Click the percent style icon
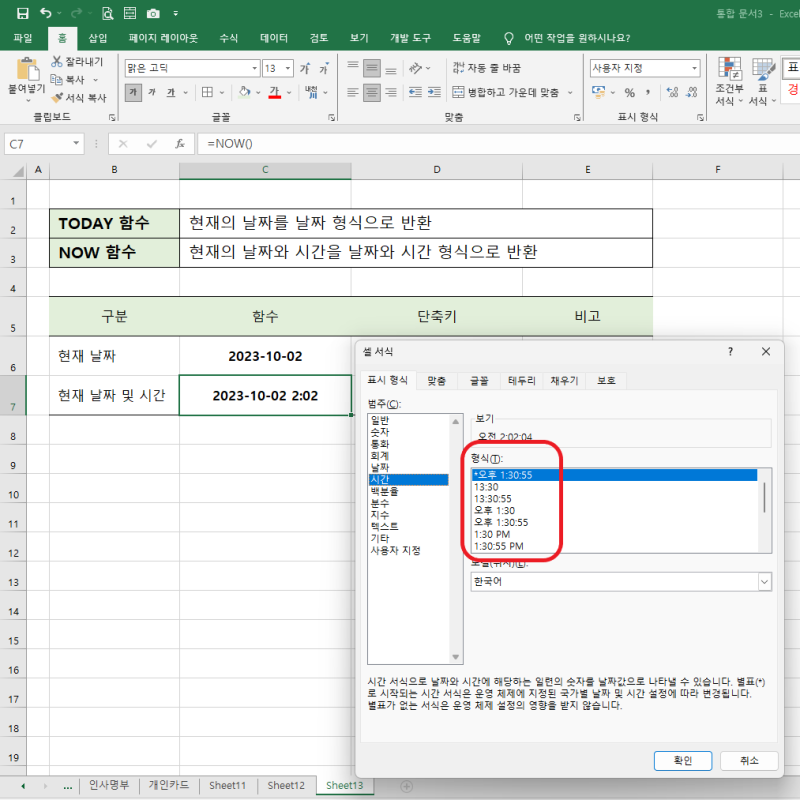 click(x=629, y=92)
